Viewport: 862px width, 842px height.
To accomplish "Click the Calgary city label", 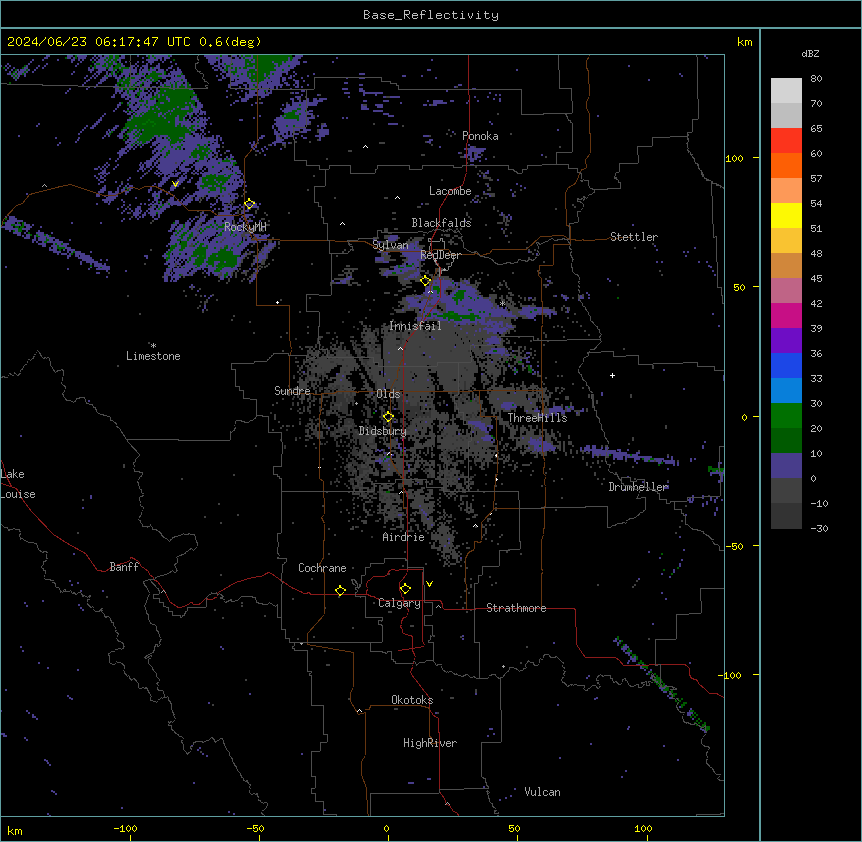I will (x=399, y=603).
